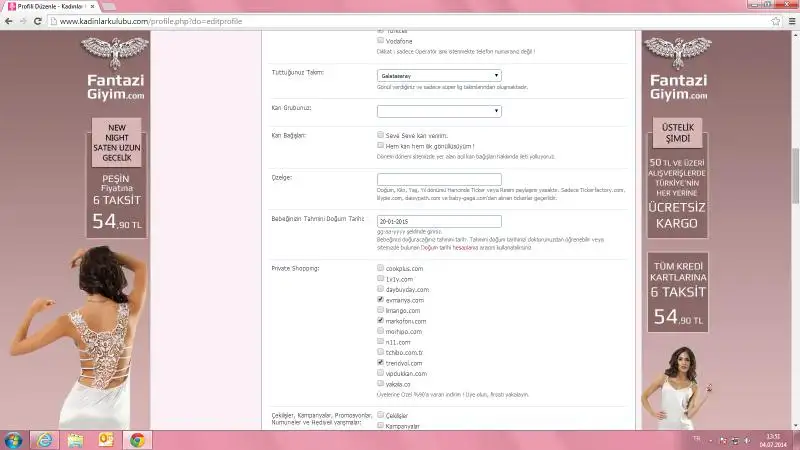Open Chrome menu hamburger icon
This screenshot has height=450, width=800.
(790, 21)
